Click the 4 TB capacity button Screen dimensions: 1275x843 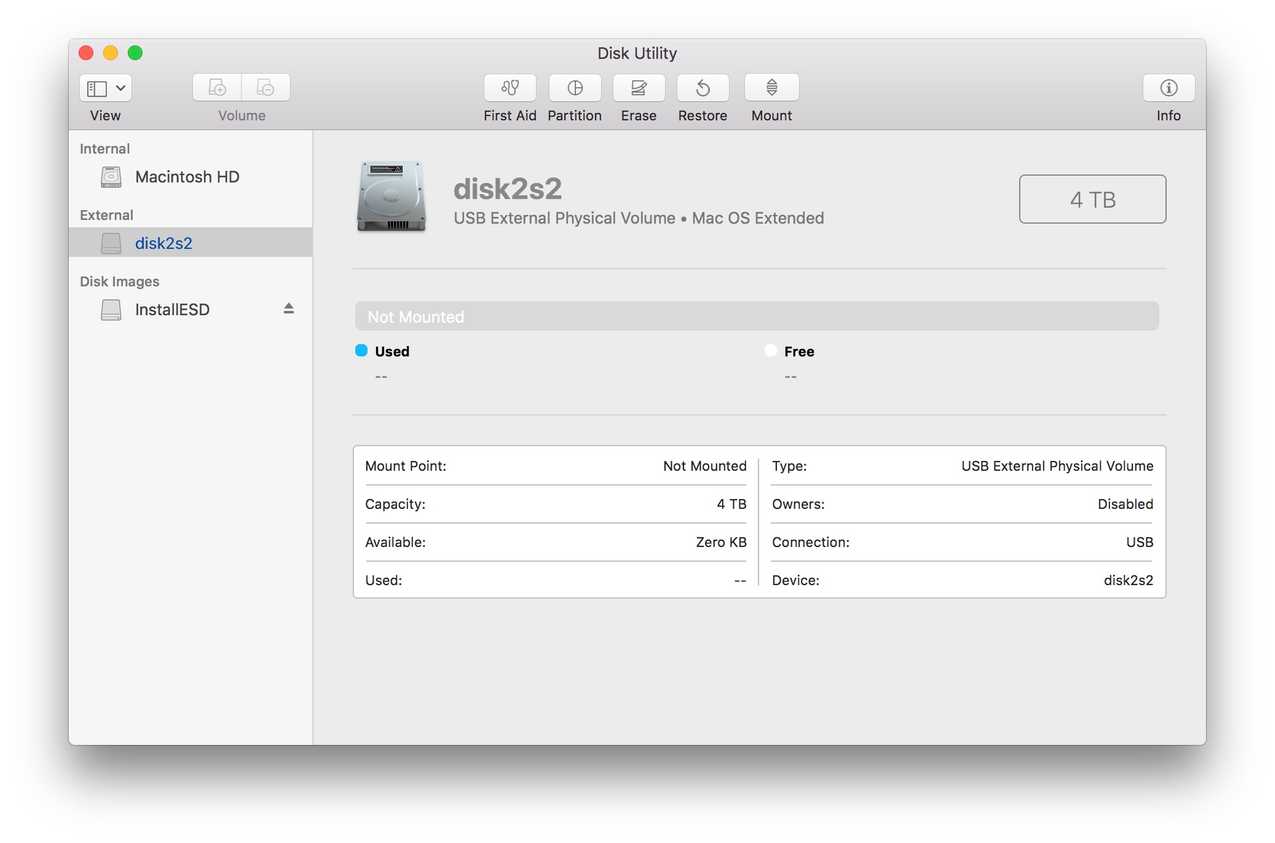click(1092, 198)
